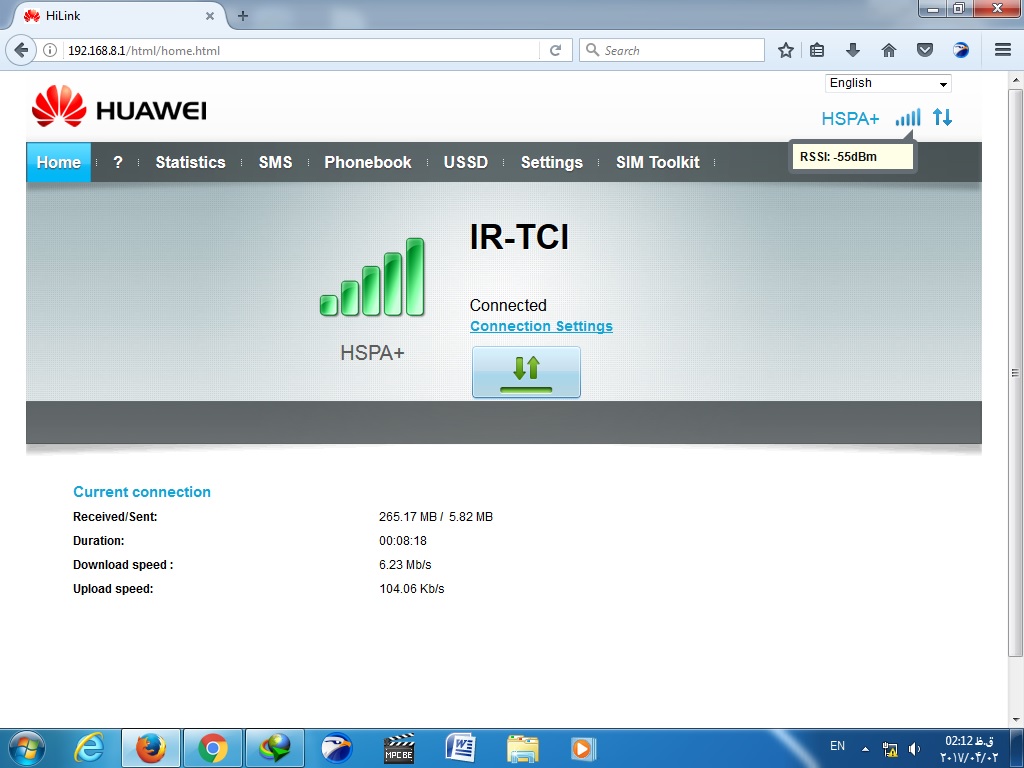The width and height of the screenshot is (1024, 768).
Task: Click the address bar URL field
Action: tap(300, 50)
